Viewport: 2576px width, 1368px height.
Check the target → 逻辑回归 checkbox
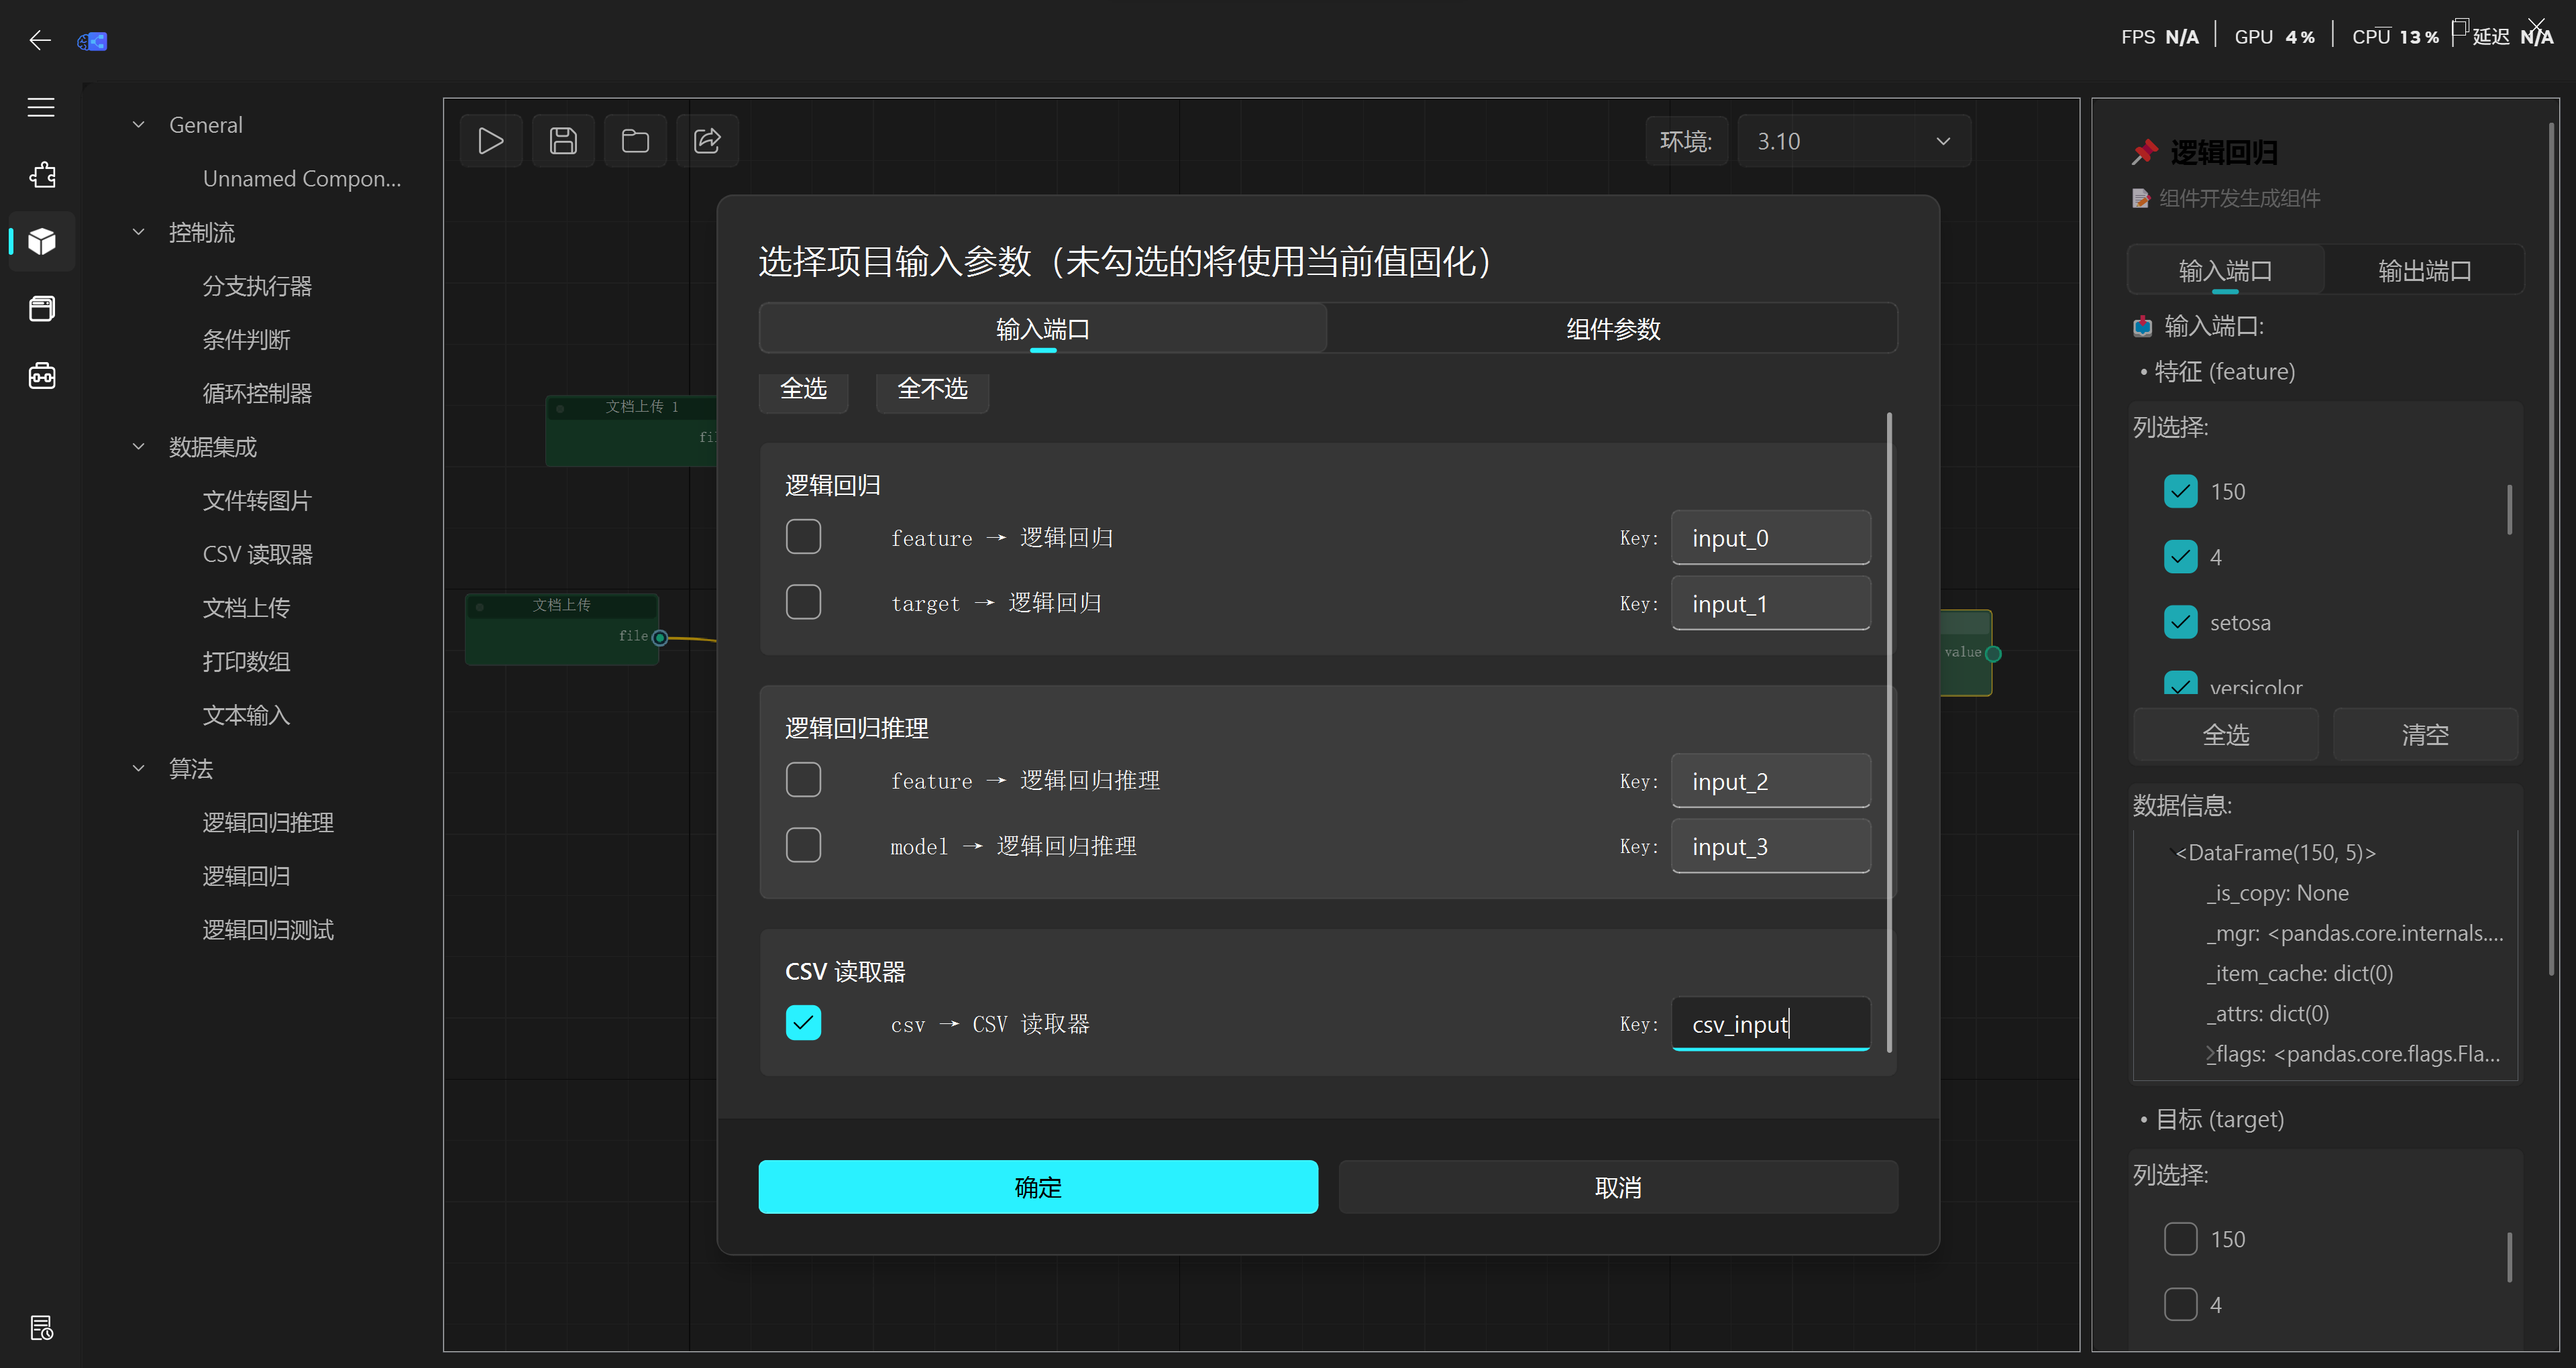pyautogui.click(x=803, y=603)
